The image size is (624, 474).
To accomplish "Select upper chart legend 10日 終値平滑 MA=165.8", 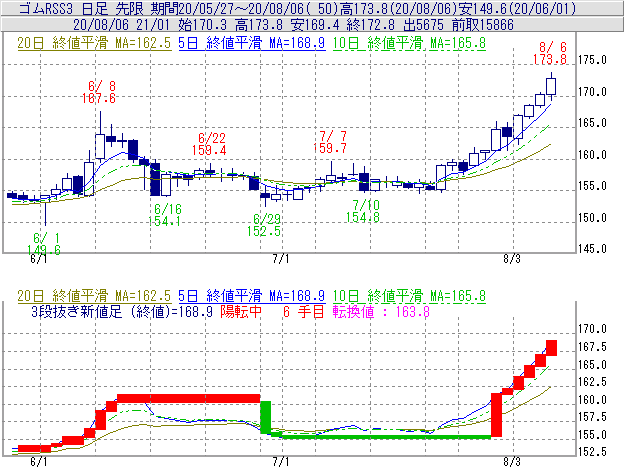I will point(409,43).
